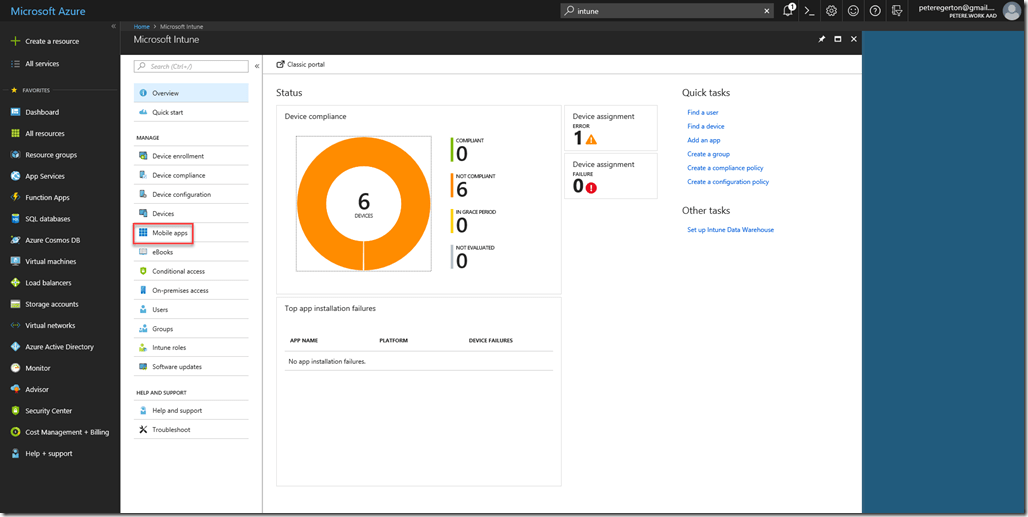Image resolution: width=1028 pixels, height=517 pixels.
Task: Click Create a resource in sidebar
Action: pos(52,41)
